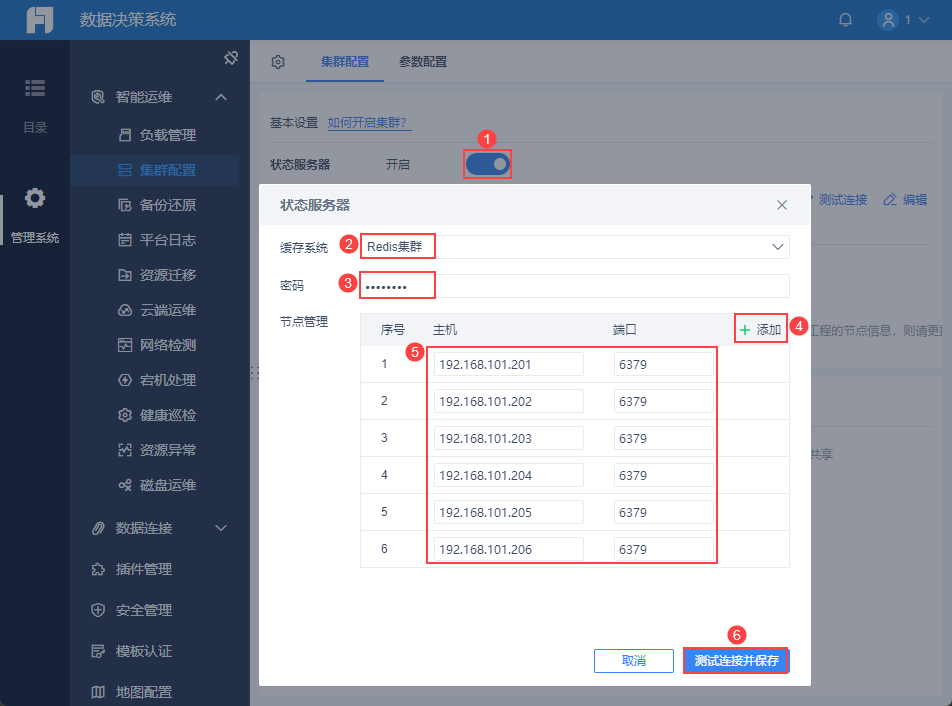Edit port 6379 field in row 6

664,549
